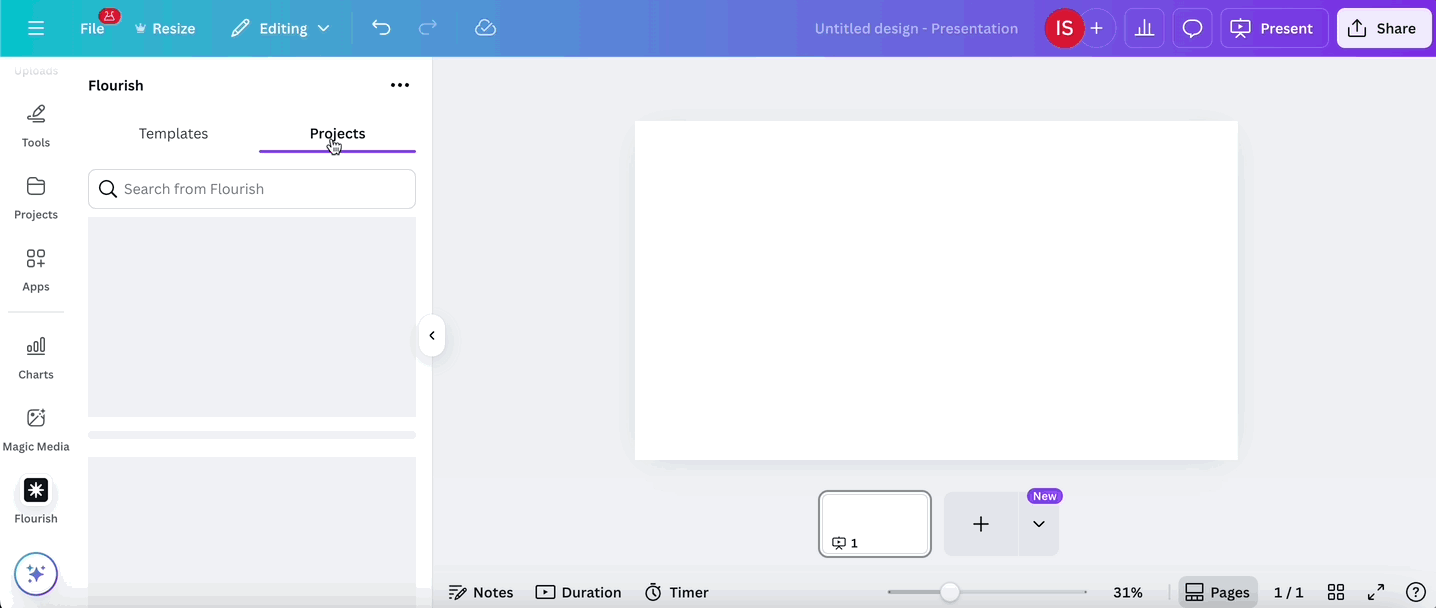This screenshot has height=608, width=1436.
Task: Open the help question mark
Action: pos(1415,592)
